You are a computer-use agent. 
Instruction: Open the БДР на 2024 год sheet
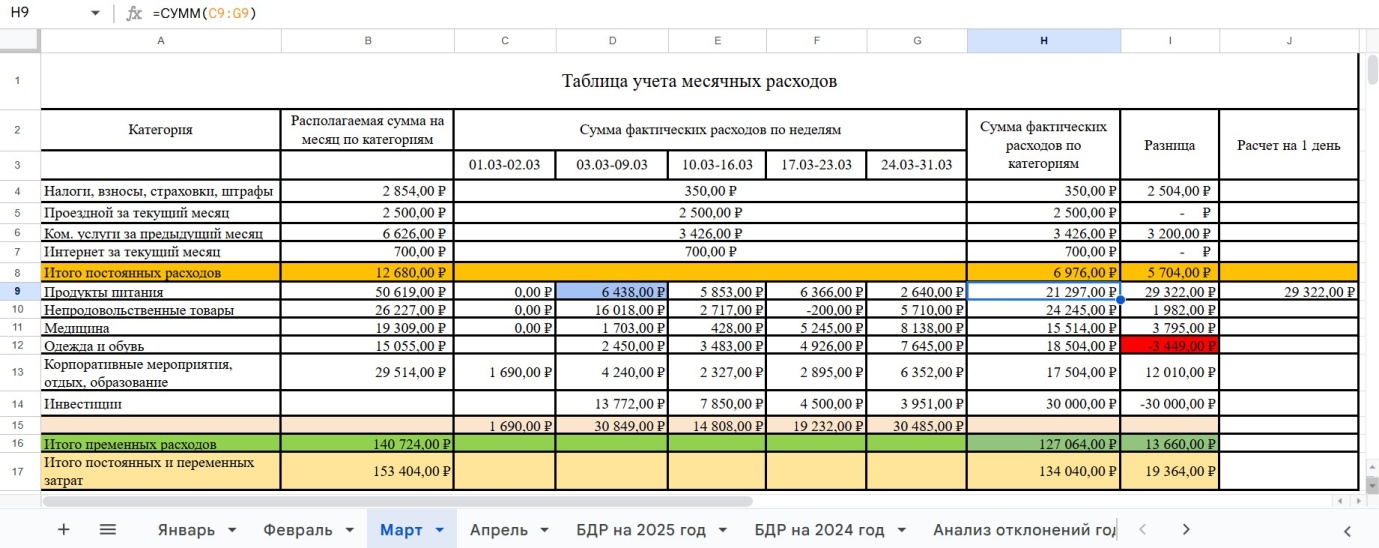pos(819,530)
